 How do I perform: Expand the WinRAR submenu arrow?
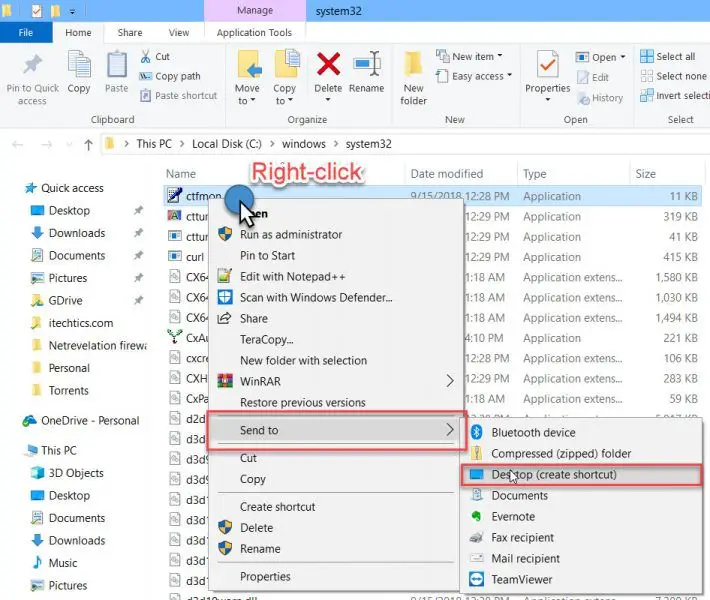point(450,381)
